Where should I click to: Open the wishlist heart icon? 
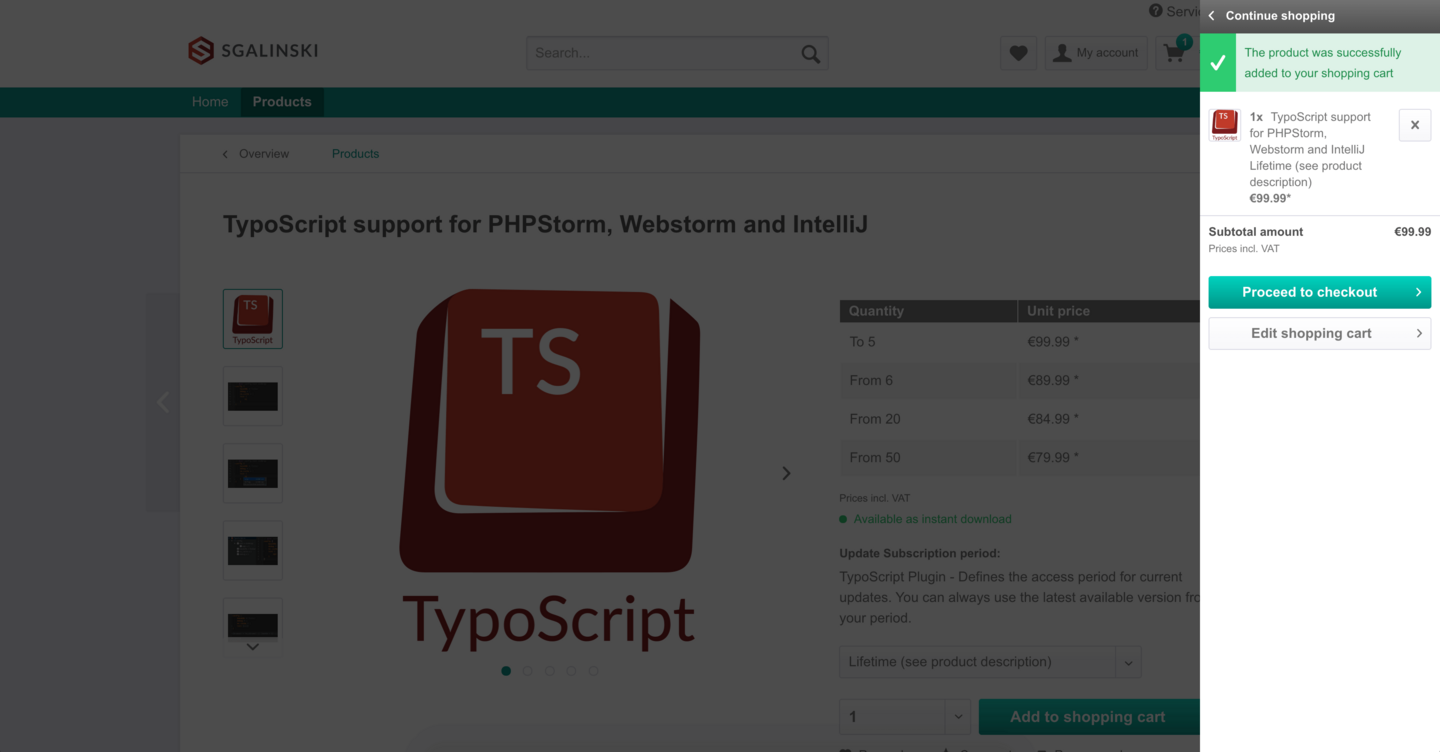tap(1018, 53)
